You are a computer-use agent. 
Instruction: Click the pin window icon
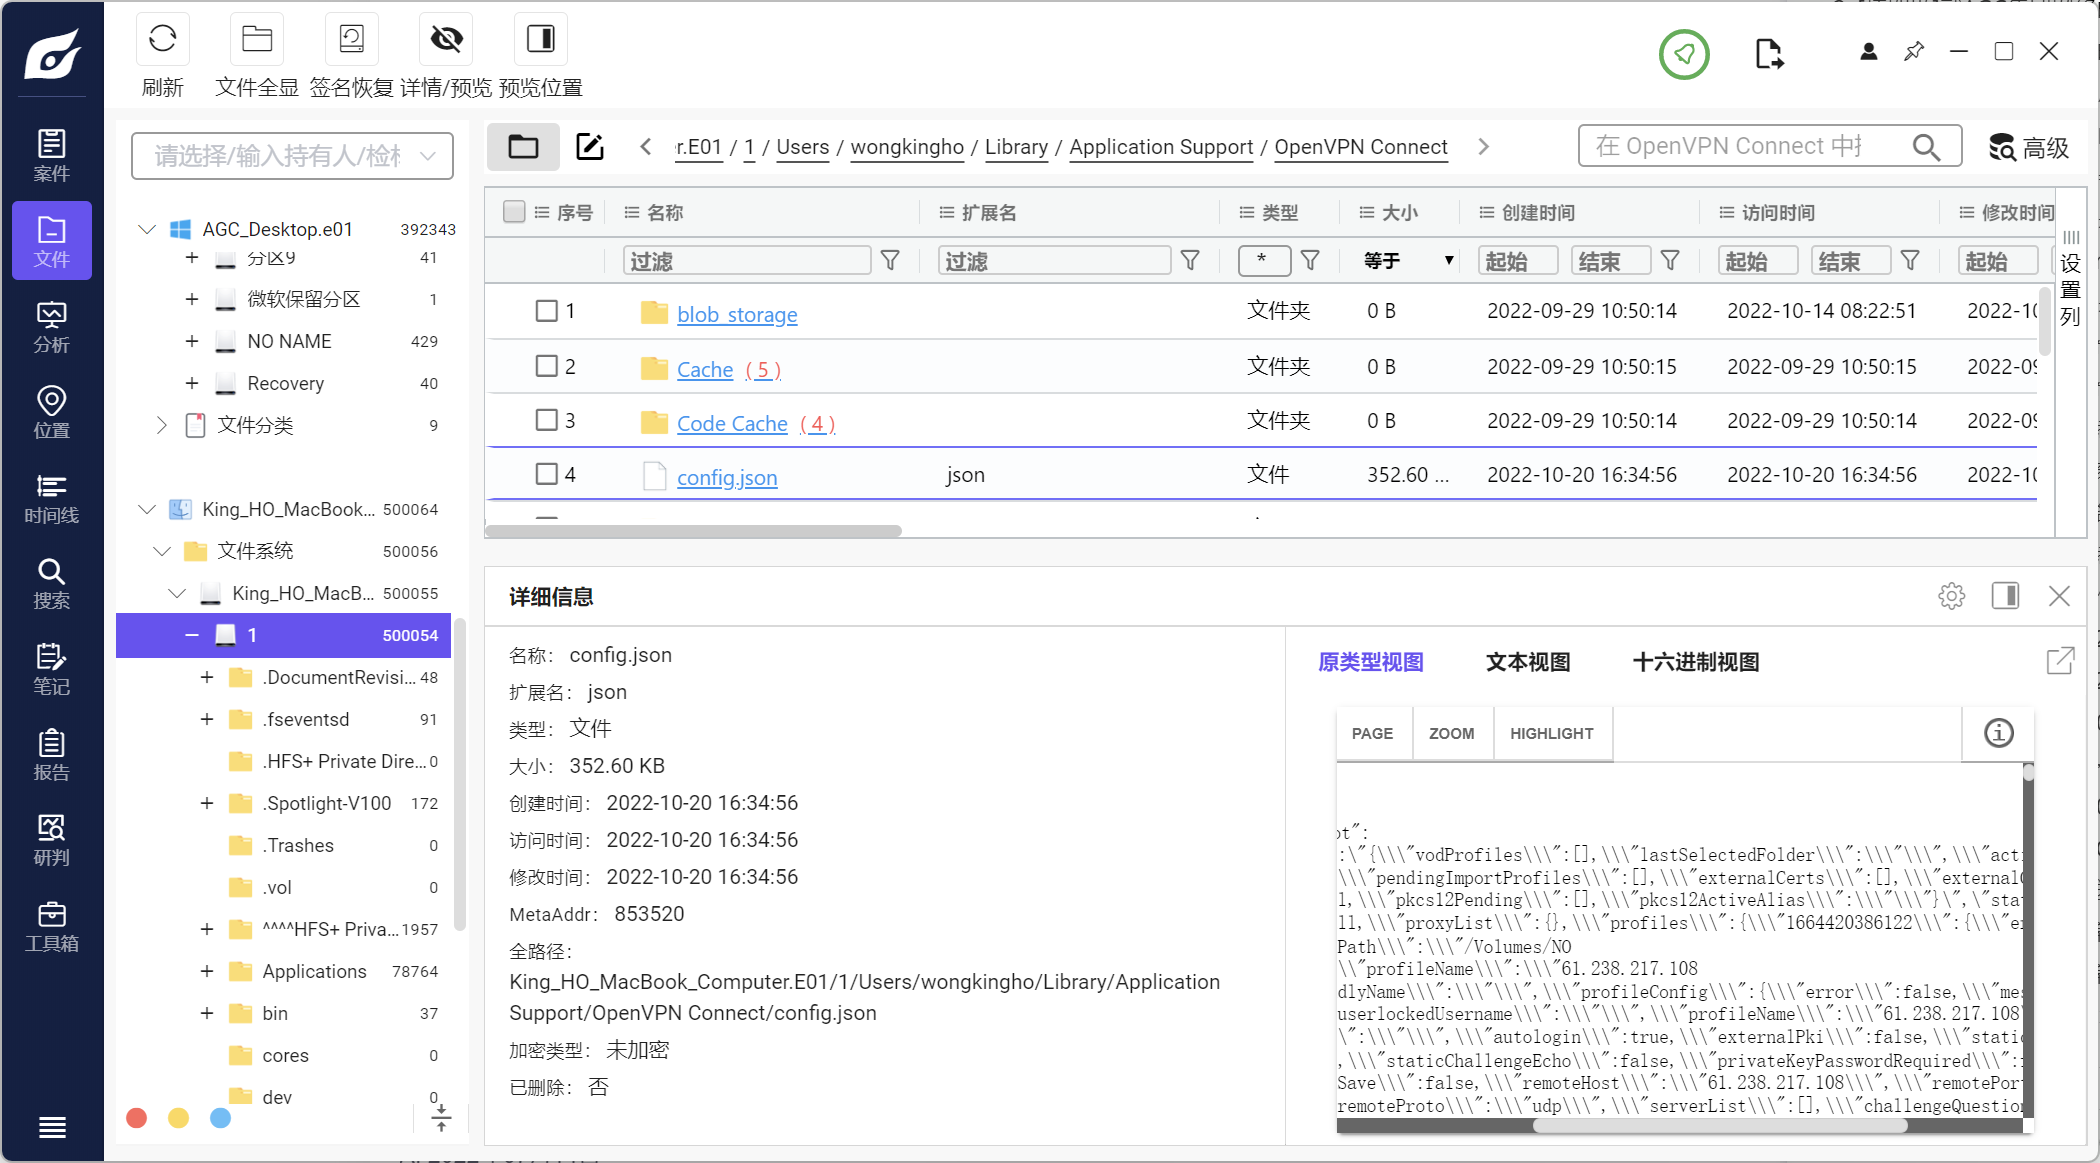pyautogui.click(x=1914, y=51)
